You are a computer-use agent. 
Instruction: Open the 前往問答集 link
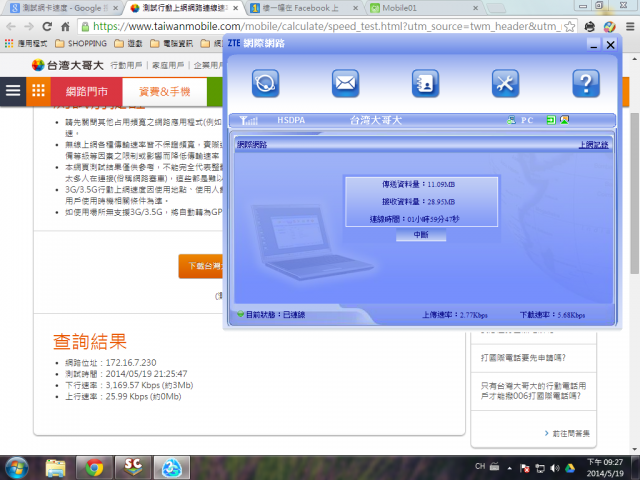point(568,433)
